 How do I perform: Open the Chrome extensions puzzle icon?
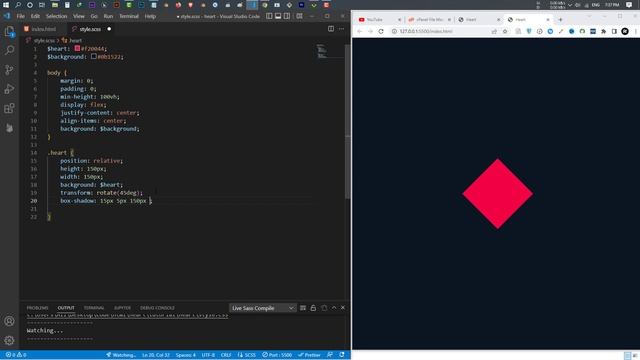[x=604, y=31]
